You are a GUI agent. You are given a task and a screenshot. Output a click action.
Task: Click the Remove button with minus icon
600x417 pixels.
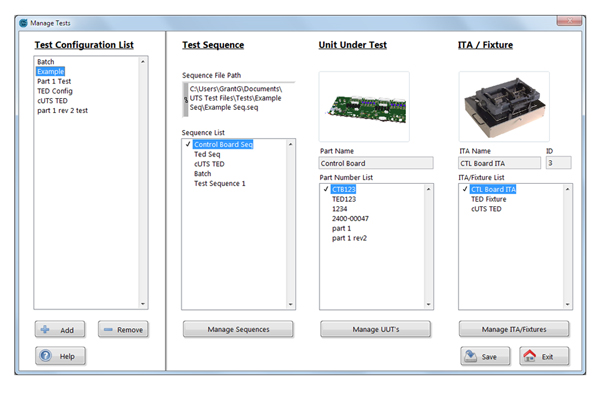[x=122, y=329]
